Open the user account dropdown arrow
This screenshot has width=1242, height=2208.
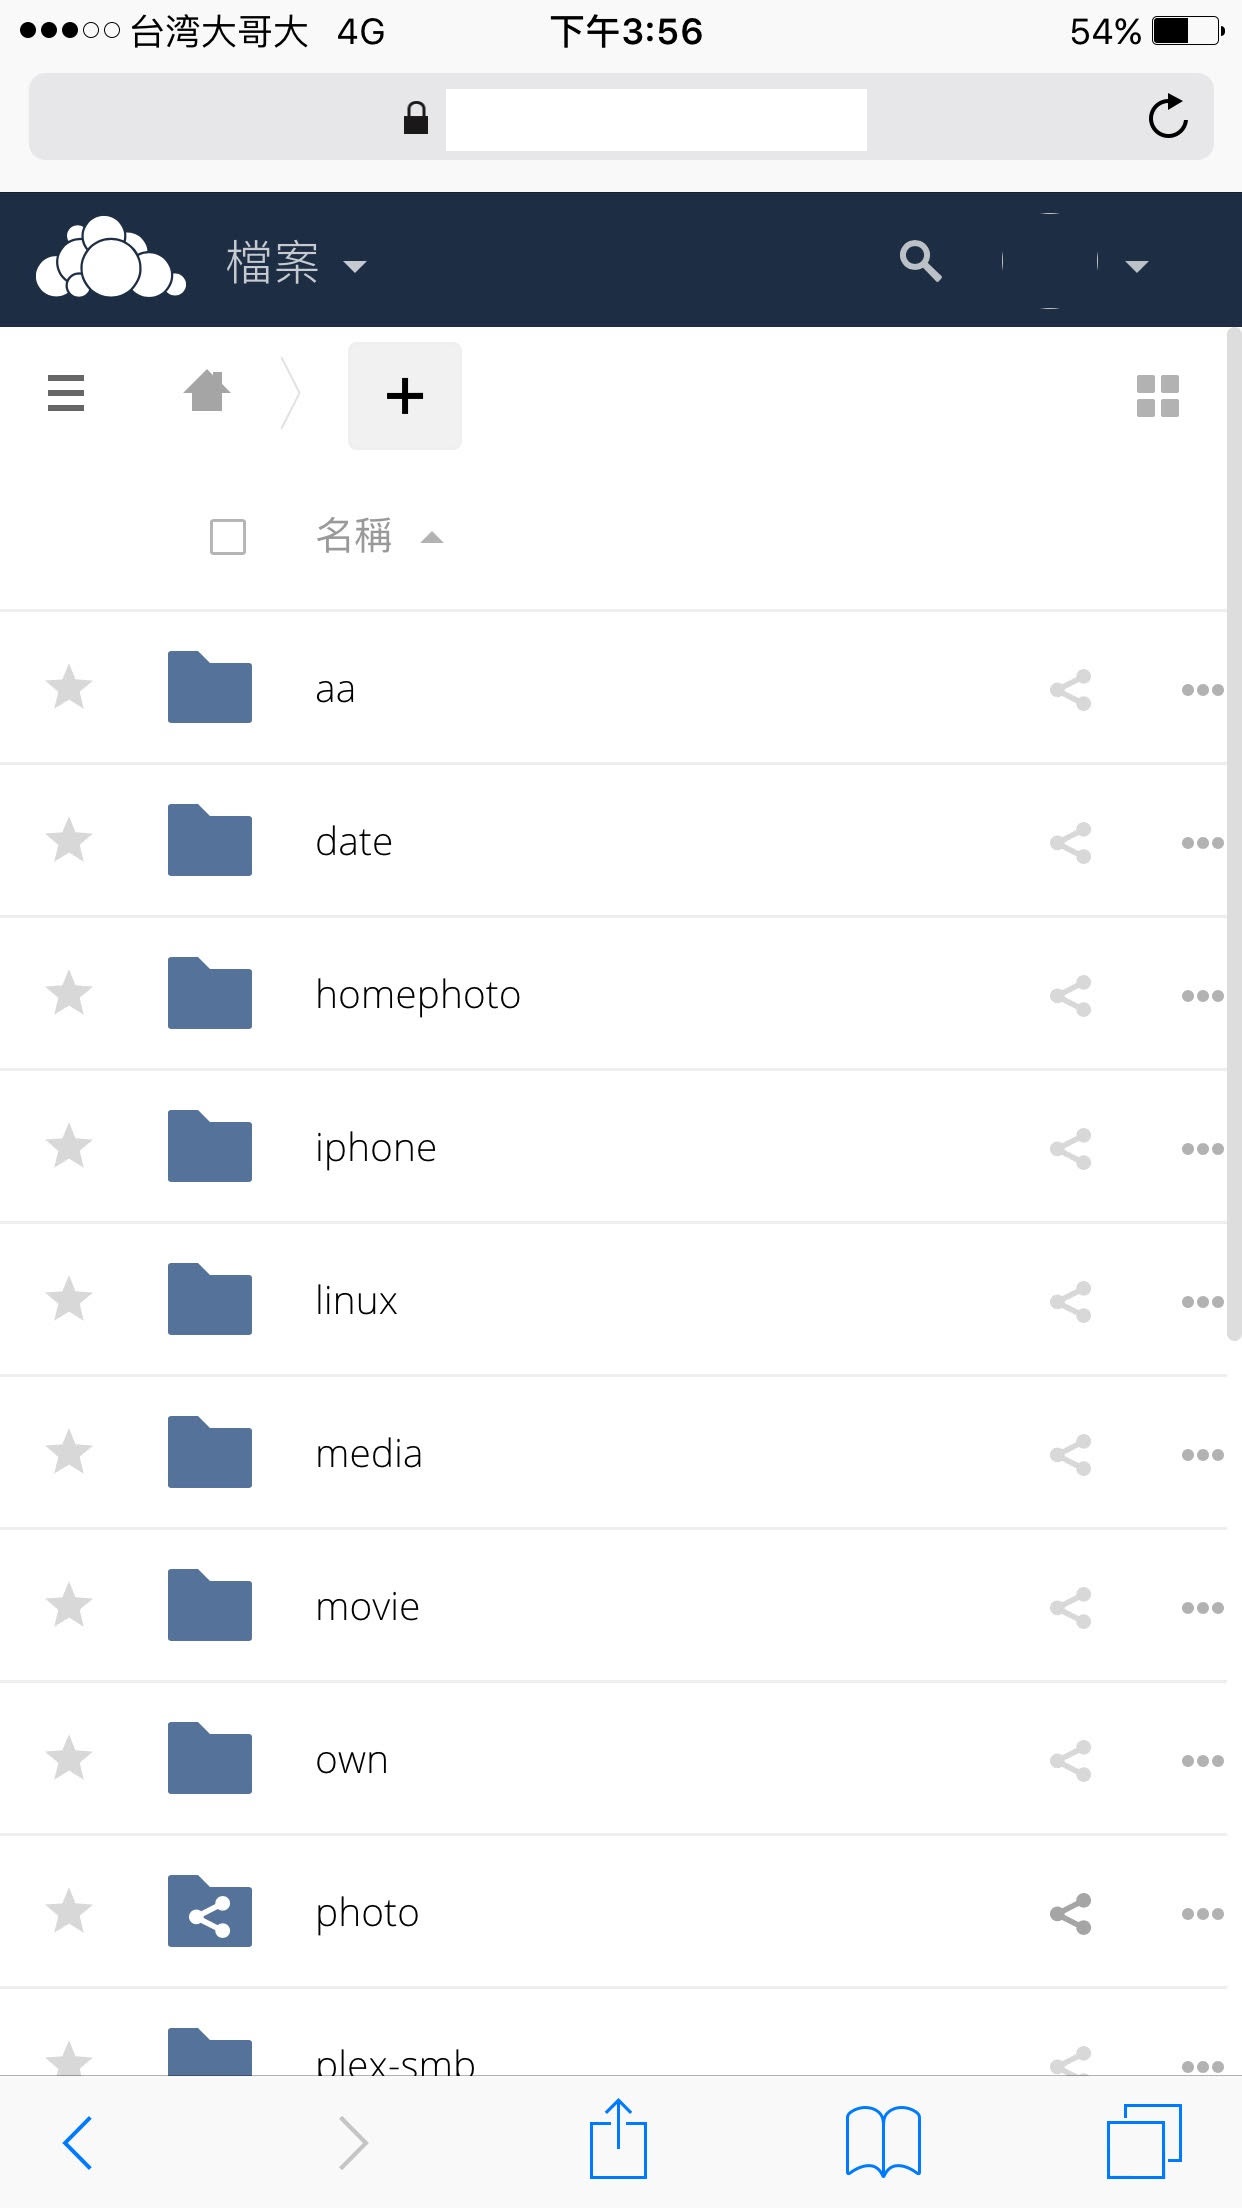[x=1136, y=266]
